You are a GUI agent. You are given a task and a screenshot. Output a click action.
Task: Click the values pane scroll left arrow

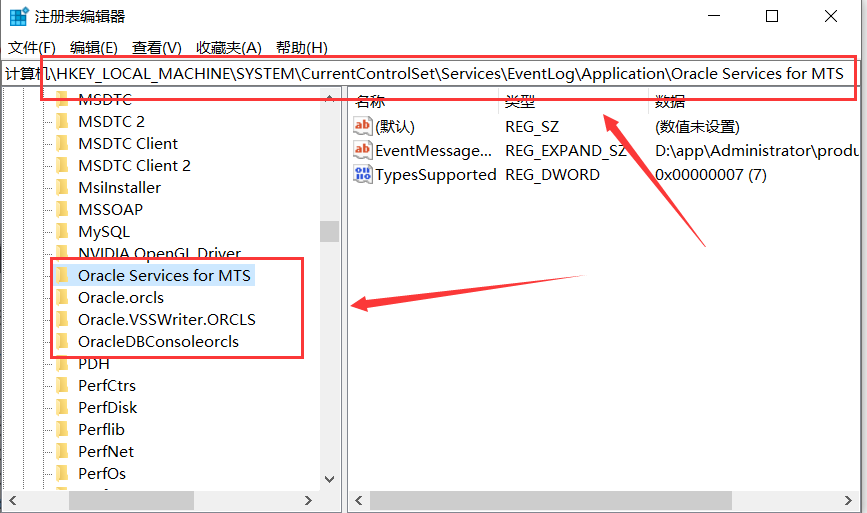pos(359,501)
